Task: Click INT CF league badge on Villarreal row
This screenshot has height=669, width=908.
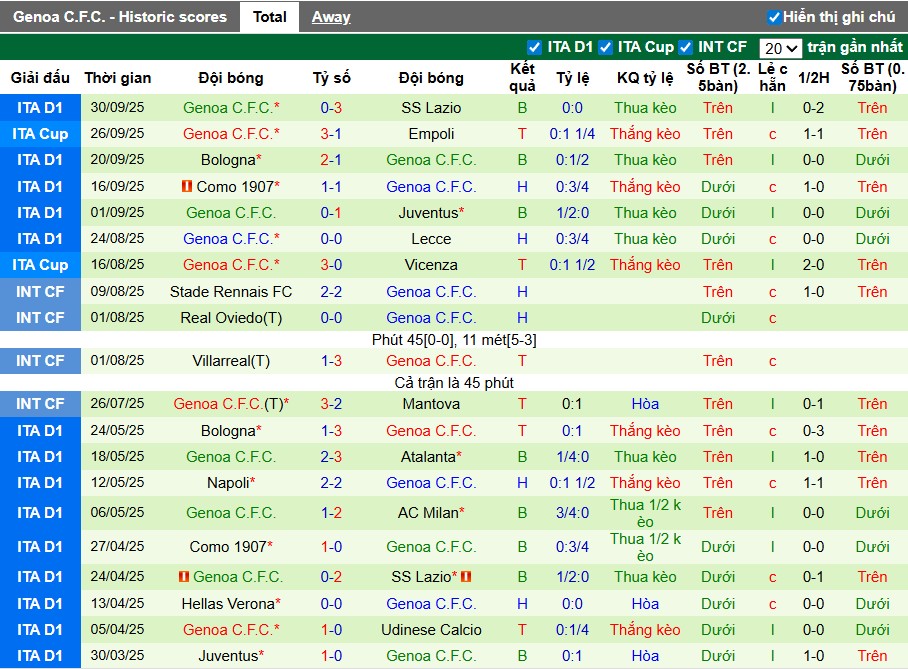Action: (40, 361)
